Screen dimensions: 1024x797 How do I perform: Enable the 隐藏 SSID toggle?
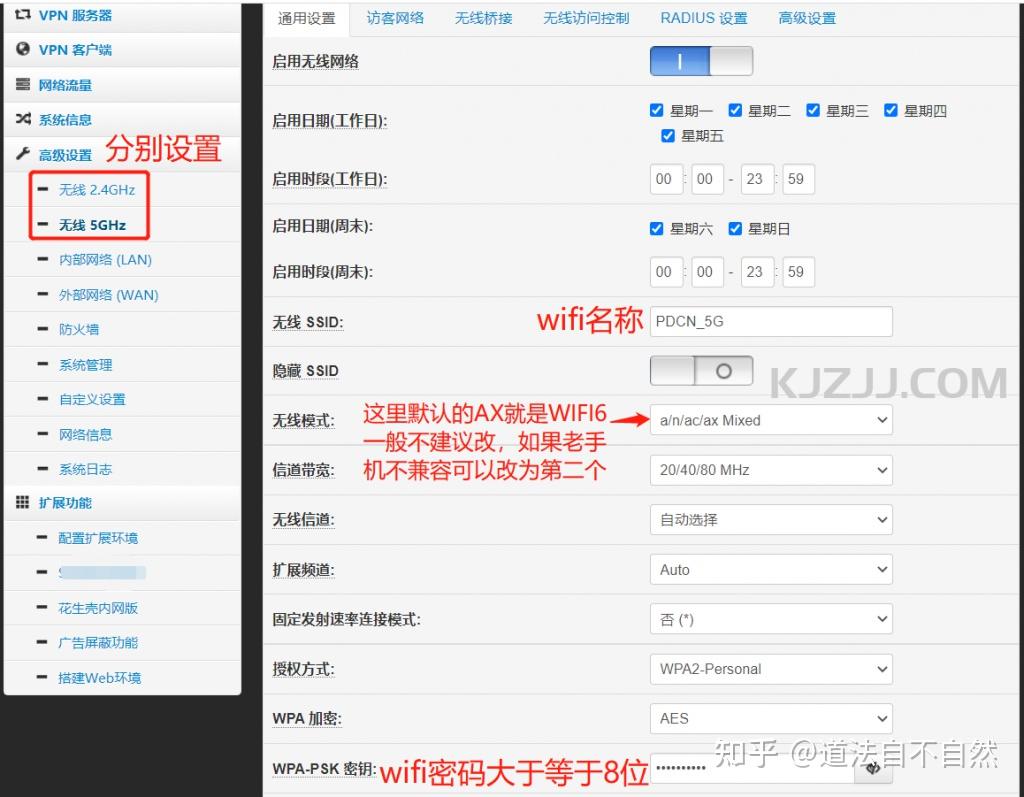point(701,370)
